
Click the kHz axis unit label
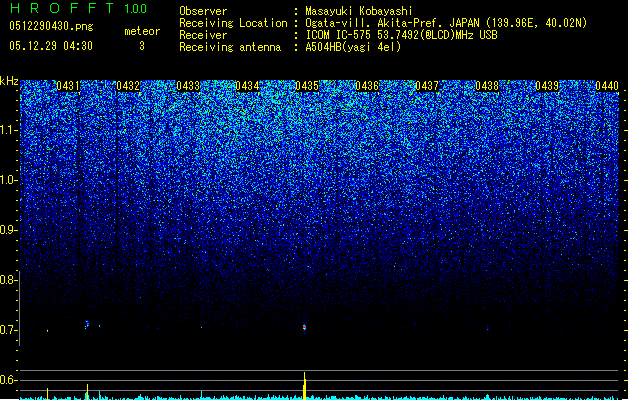pos(9,81)
